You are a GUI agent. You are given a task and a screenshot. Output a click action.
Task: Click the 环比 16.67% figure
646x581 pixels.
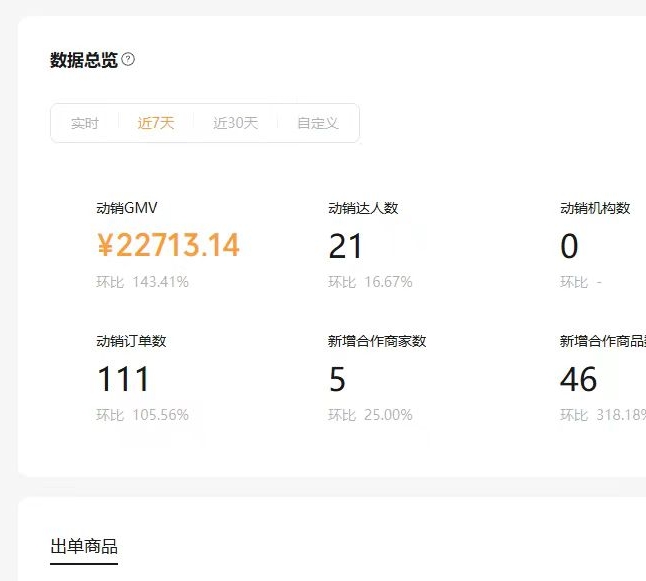pyautogui.click(x=370, y=282)
